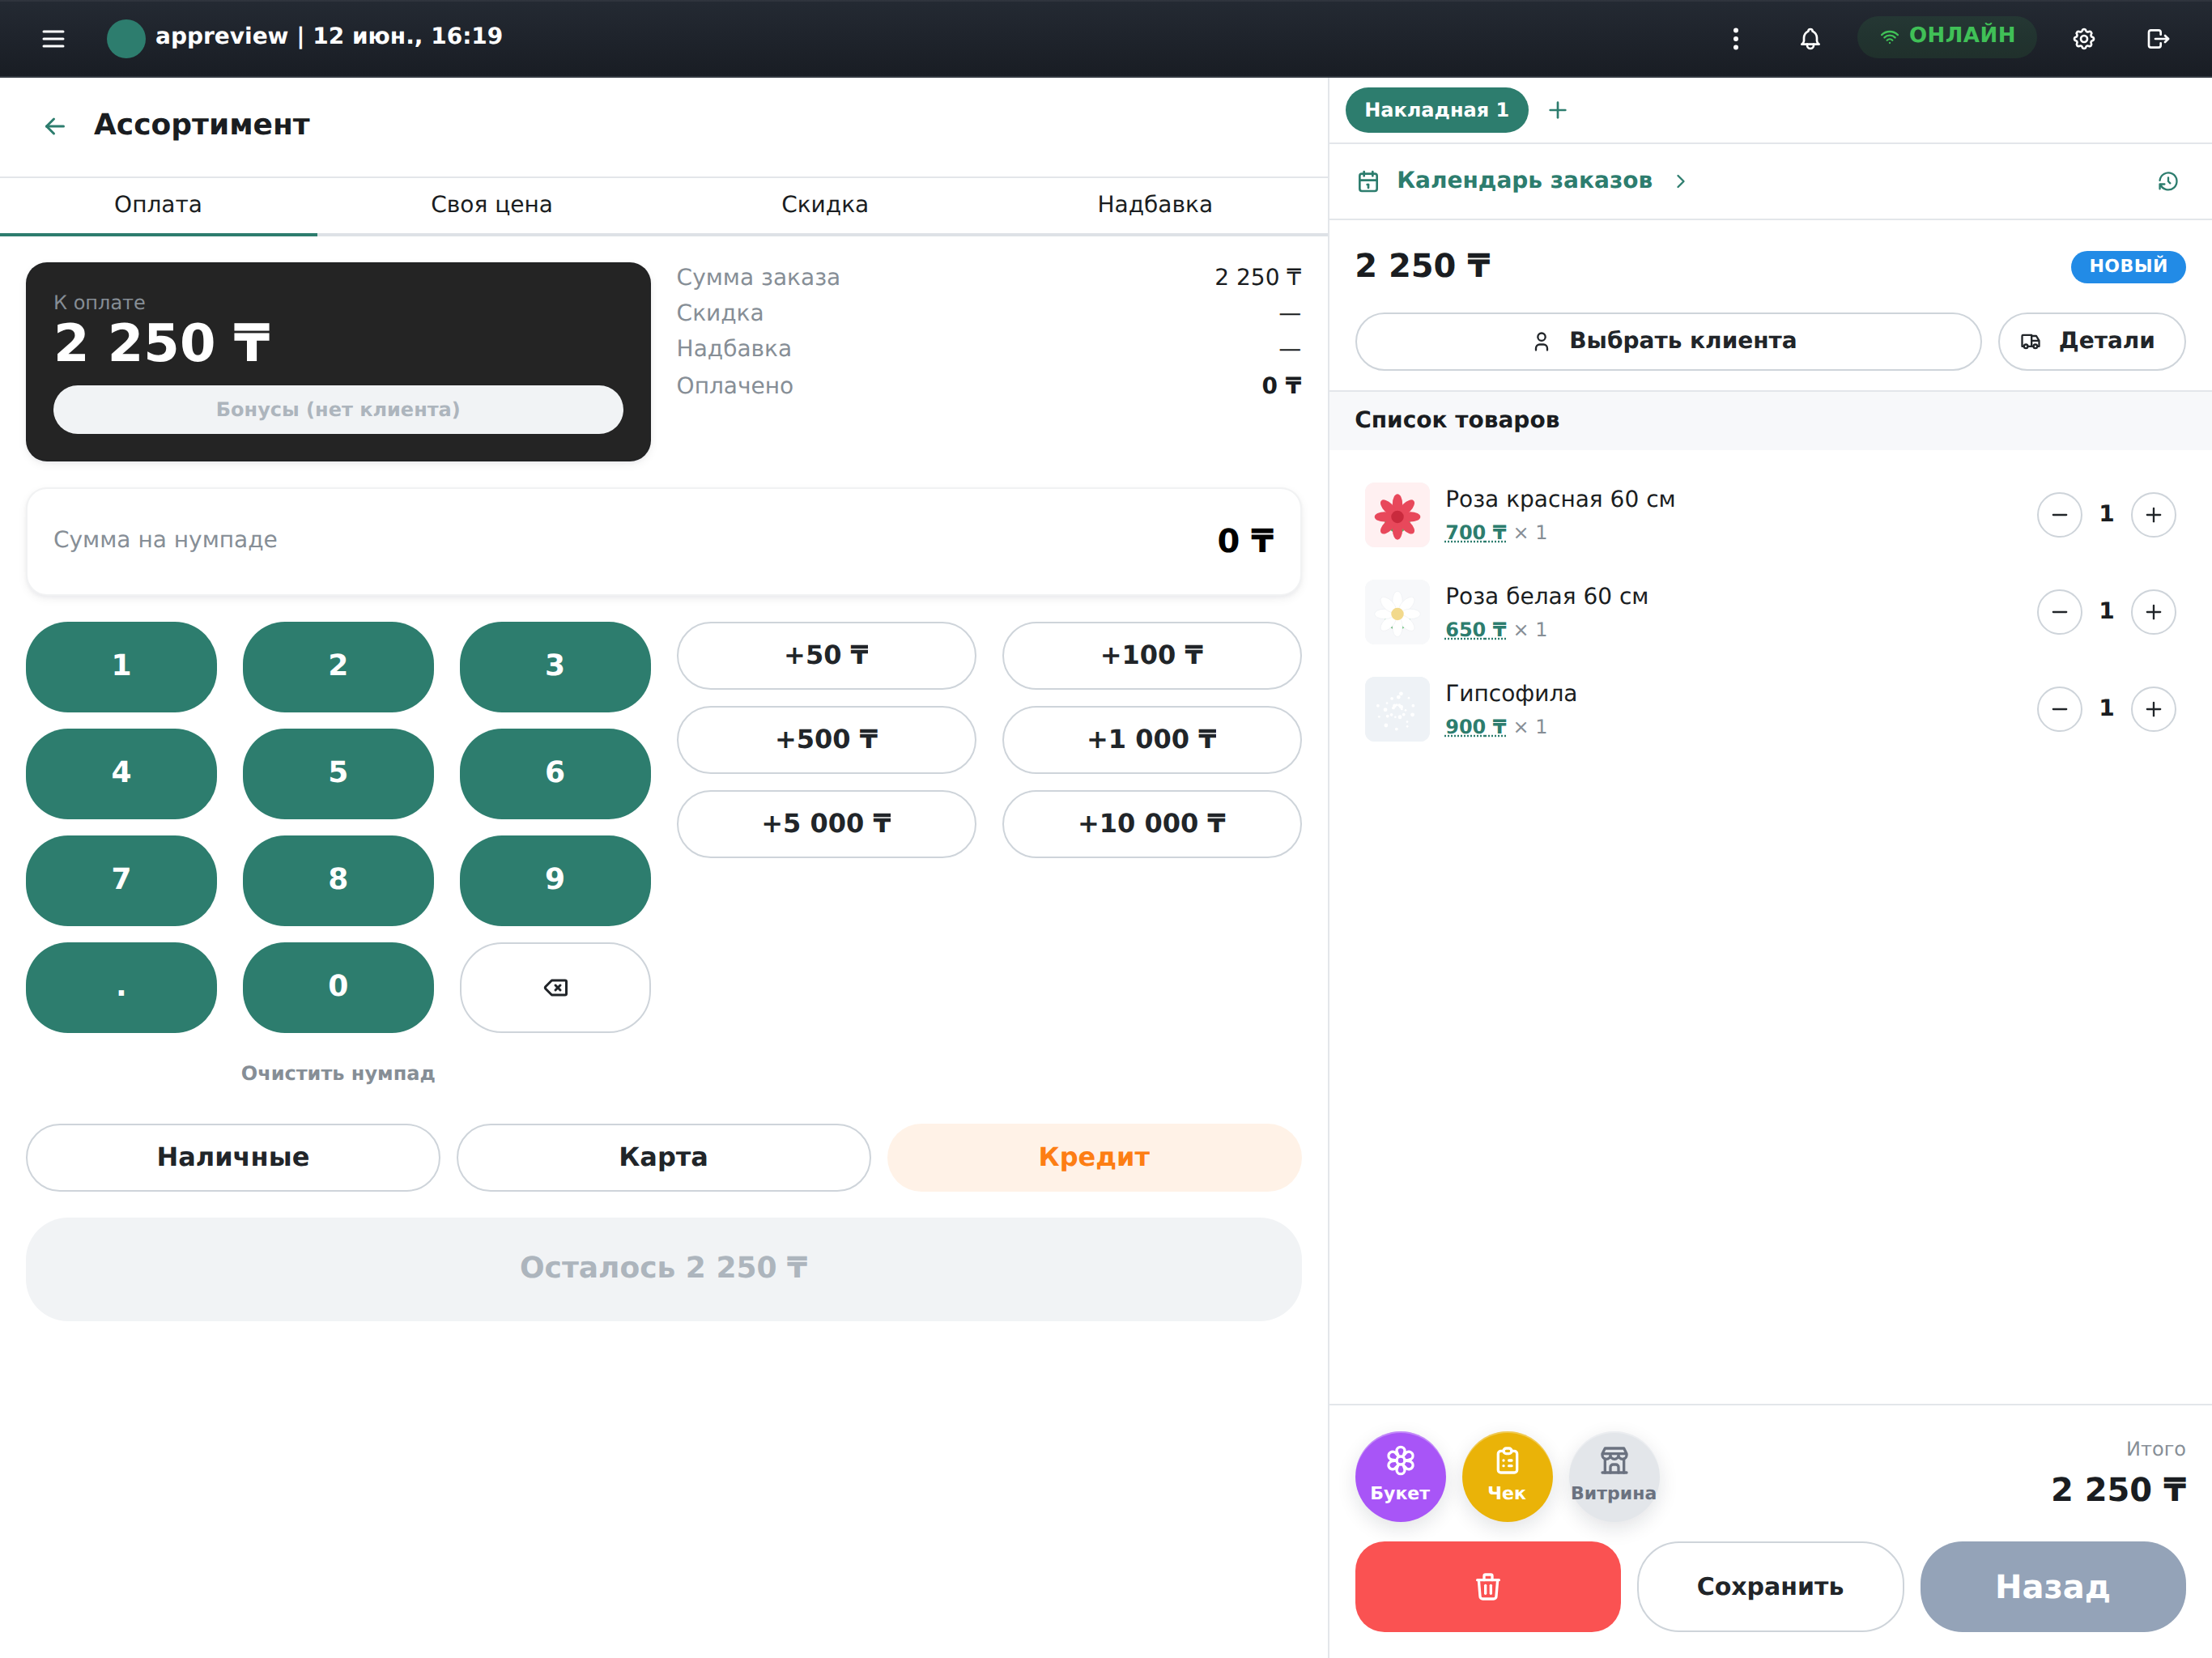Tap numpad digit 8

338,880
